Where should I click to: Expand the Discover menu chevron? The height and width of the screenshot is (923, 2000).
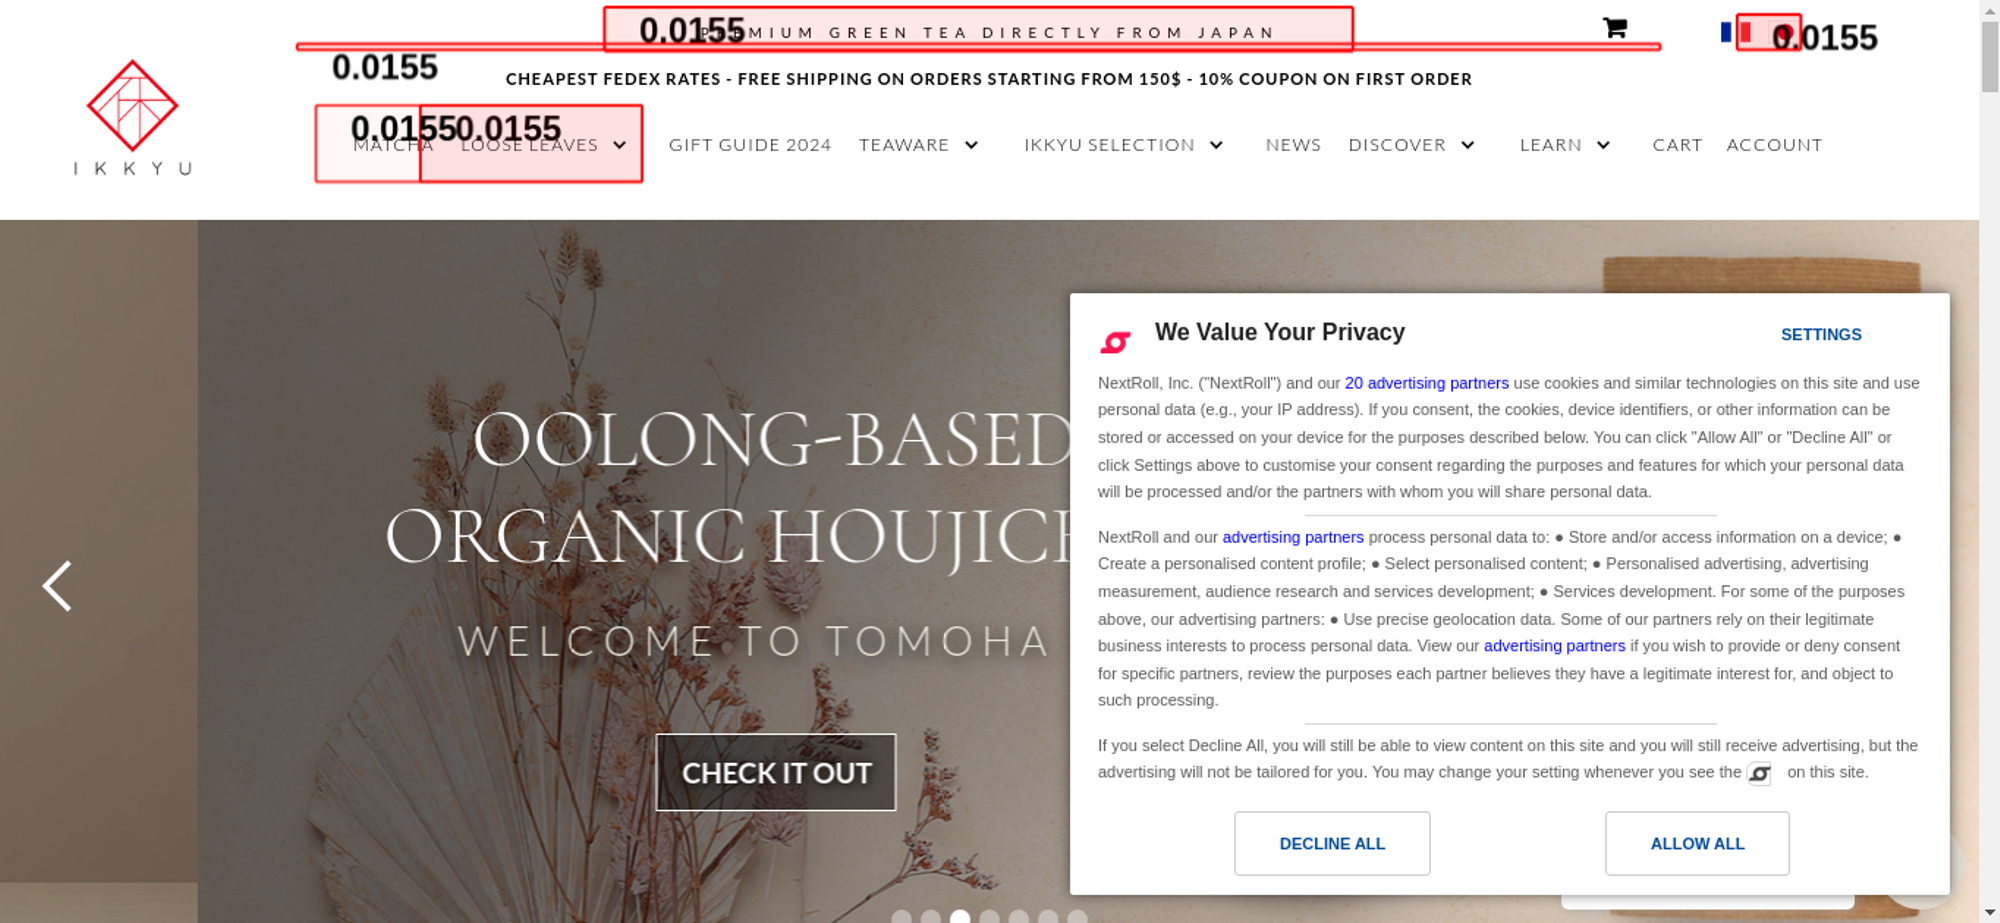coord(1467,145)
